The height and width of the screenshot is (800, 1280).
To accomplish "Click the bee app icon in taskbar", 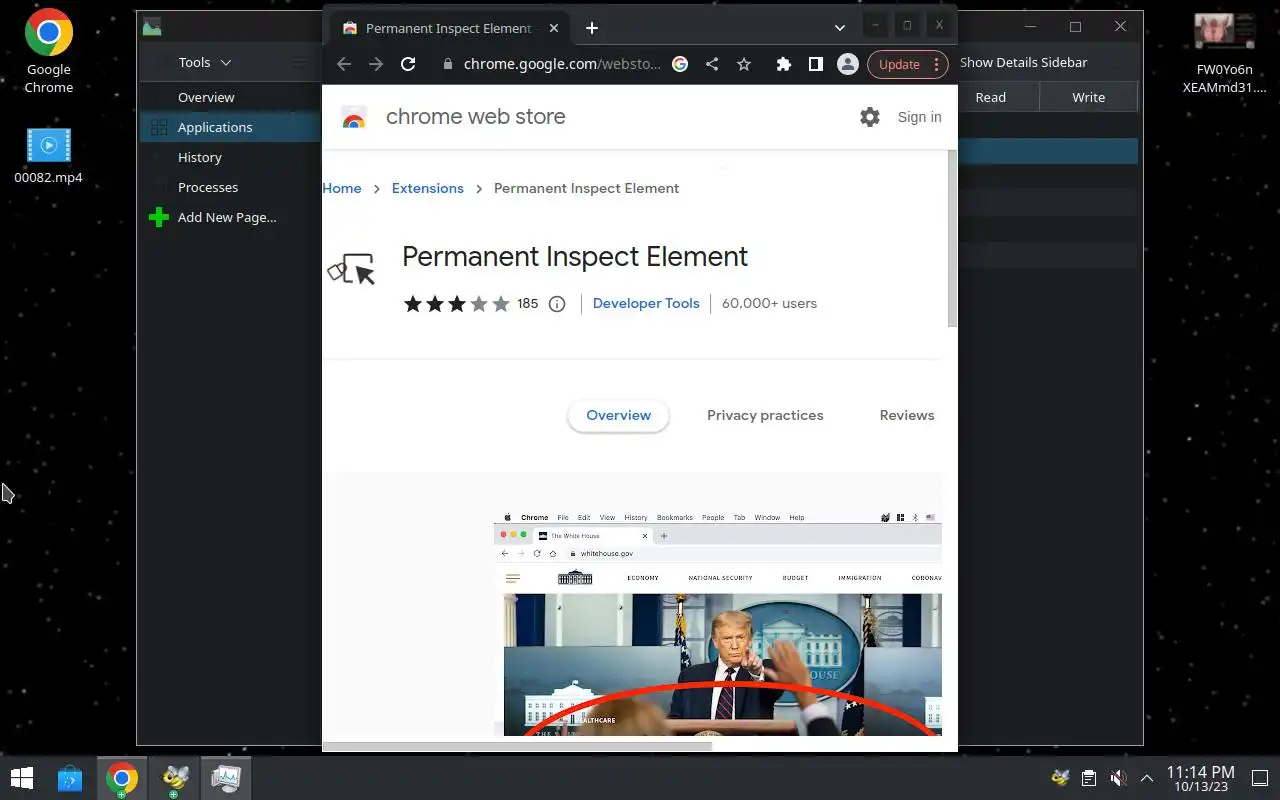I will pyautogui.click(x=175, y=777).
